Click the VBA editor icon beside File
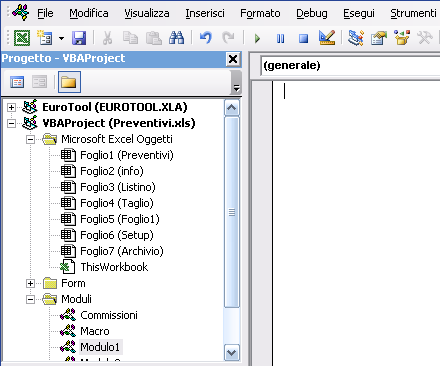This screenshot has width=440, height=366. (x=21, y=13)
